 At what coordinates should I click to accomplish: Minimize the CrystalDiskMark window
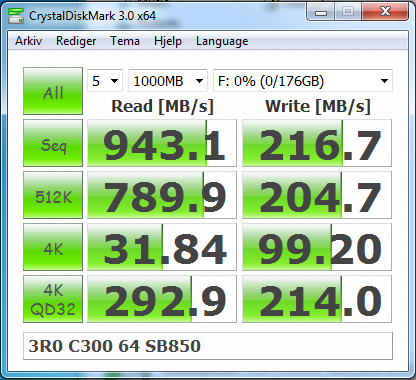321,12
